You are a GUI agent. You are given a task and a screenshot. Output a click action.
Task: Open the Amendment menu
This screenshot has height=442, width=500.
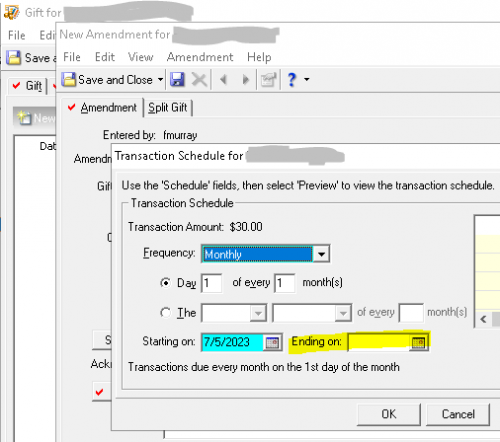coord(200,57)
